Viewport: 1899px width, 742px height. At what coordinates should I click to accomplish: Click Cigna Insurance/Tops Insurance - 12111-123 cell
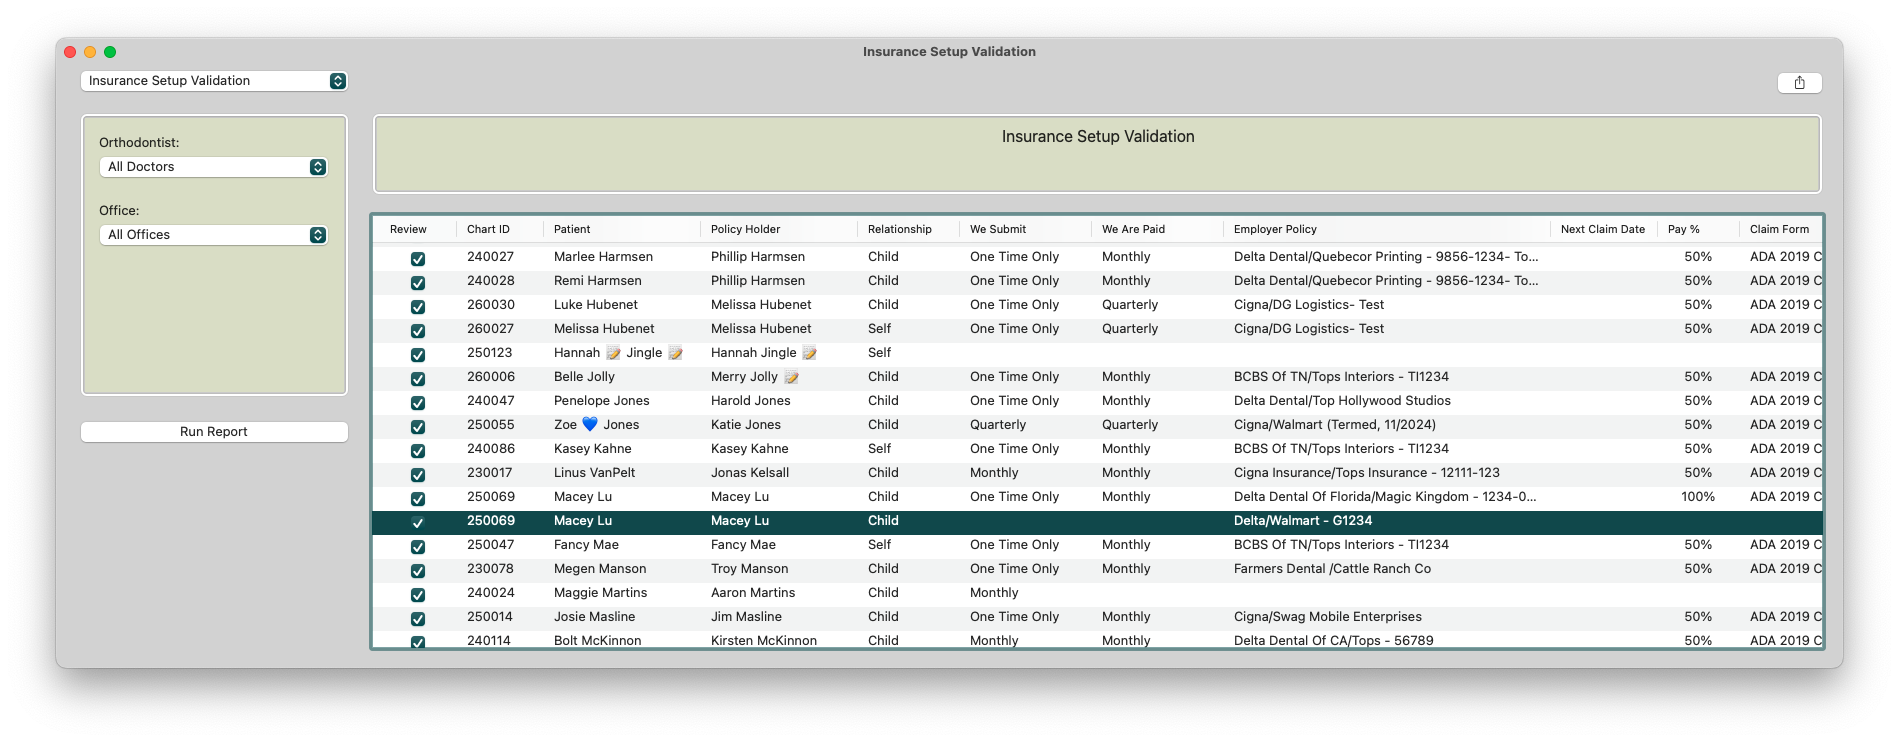point(1366,473)
